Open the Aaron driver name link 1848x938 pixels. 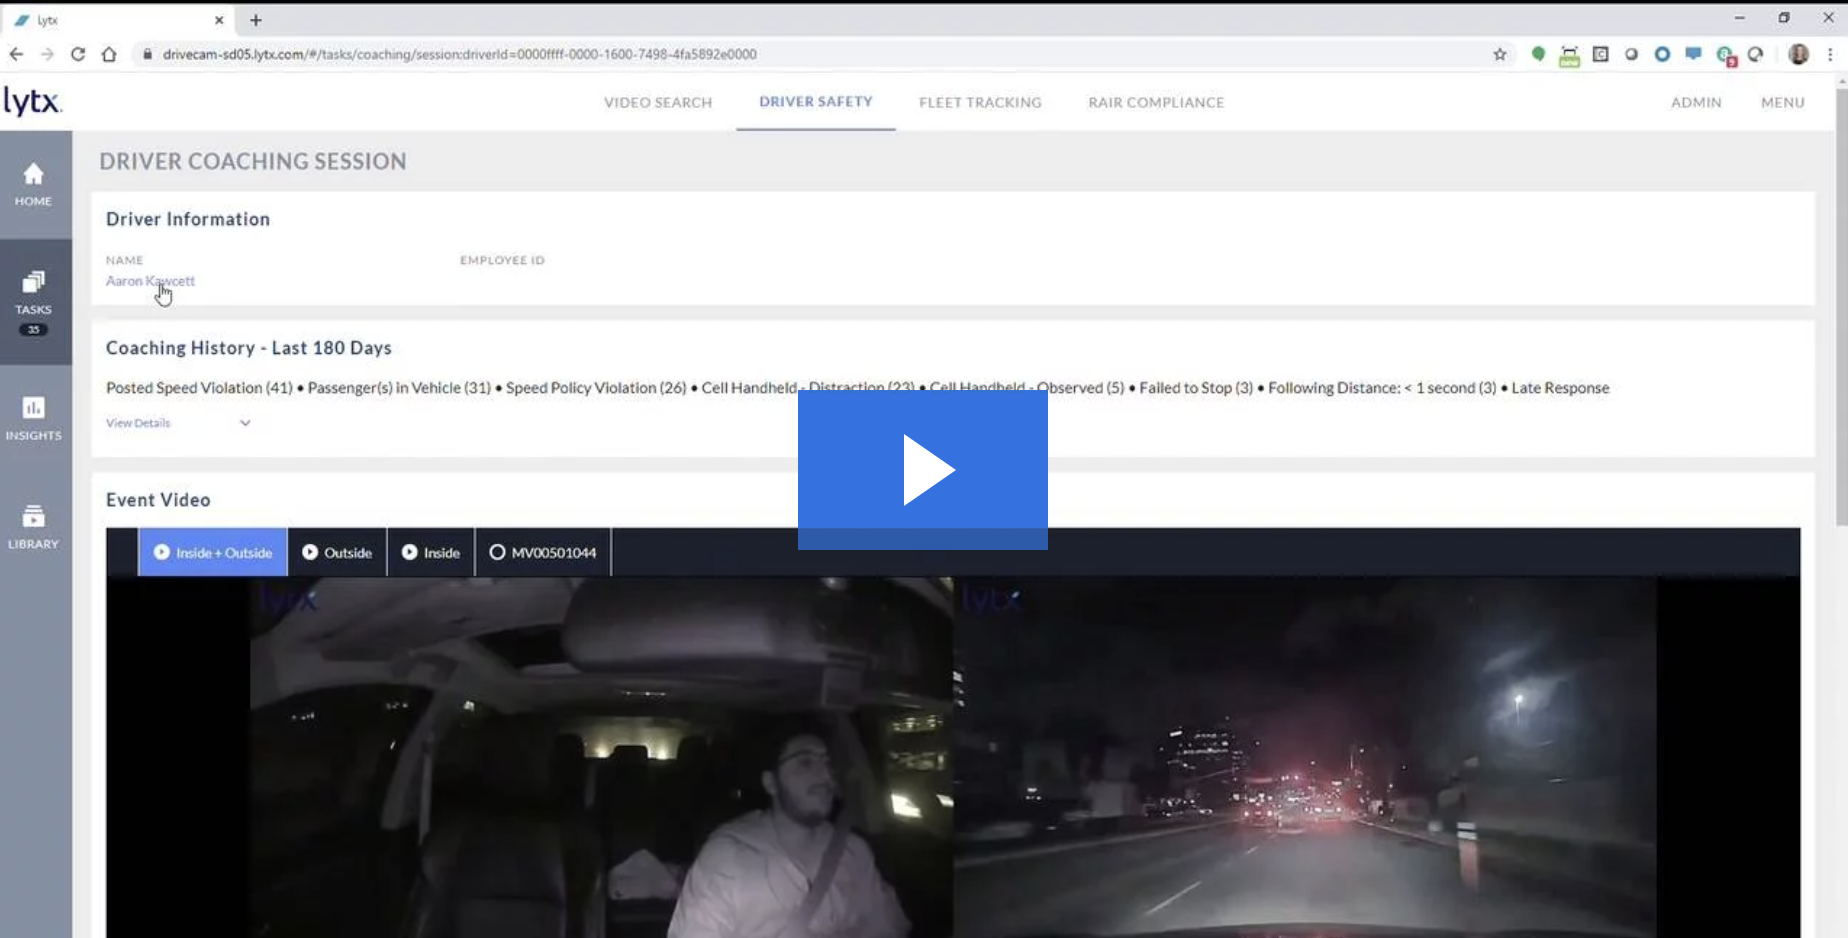[x=150, y=281]
